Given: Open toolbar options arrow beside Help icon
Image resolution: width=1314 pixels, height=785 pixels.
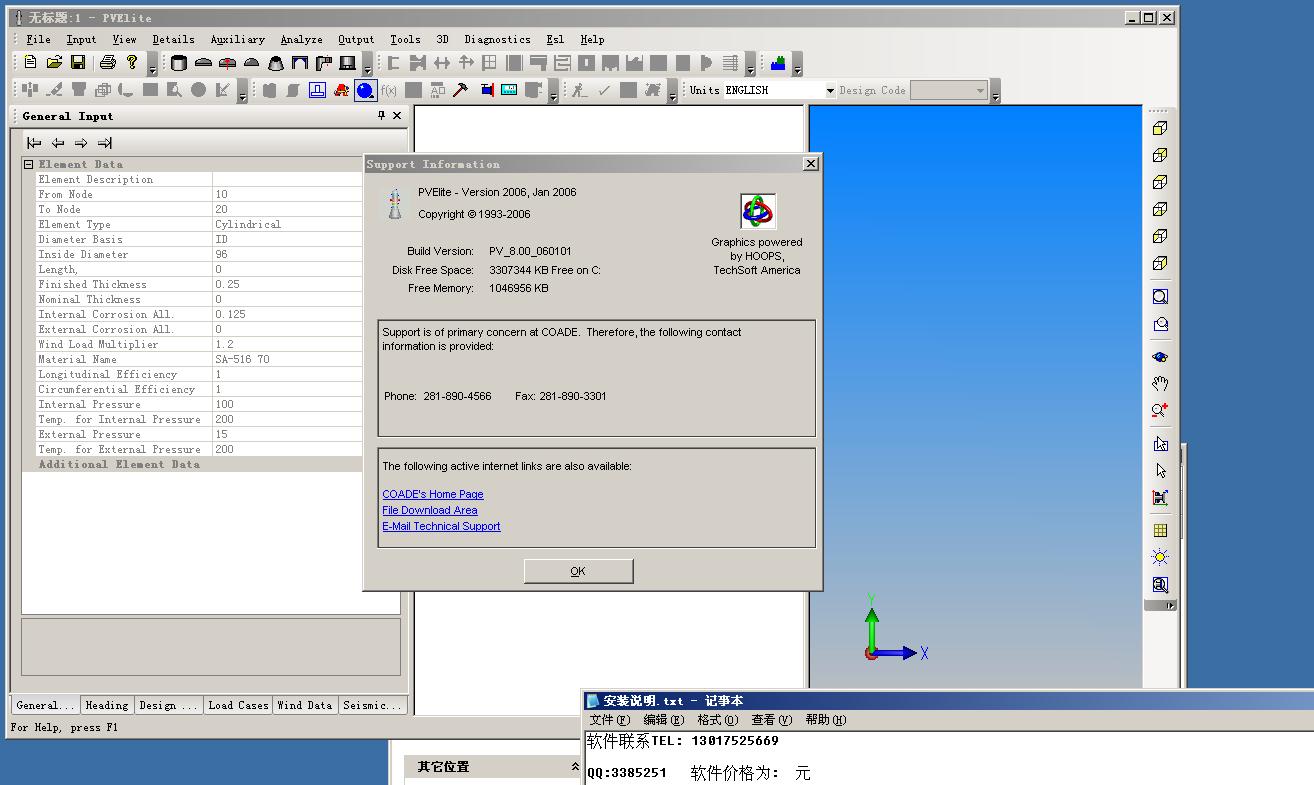Looking at the screenshot, I should (x=152, y=66).
